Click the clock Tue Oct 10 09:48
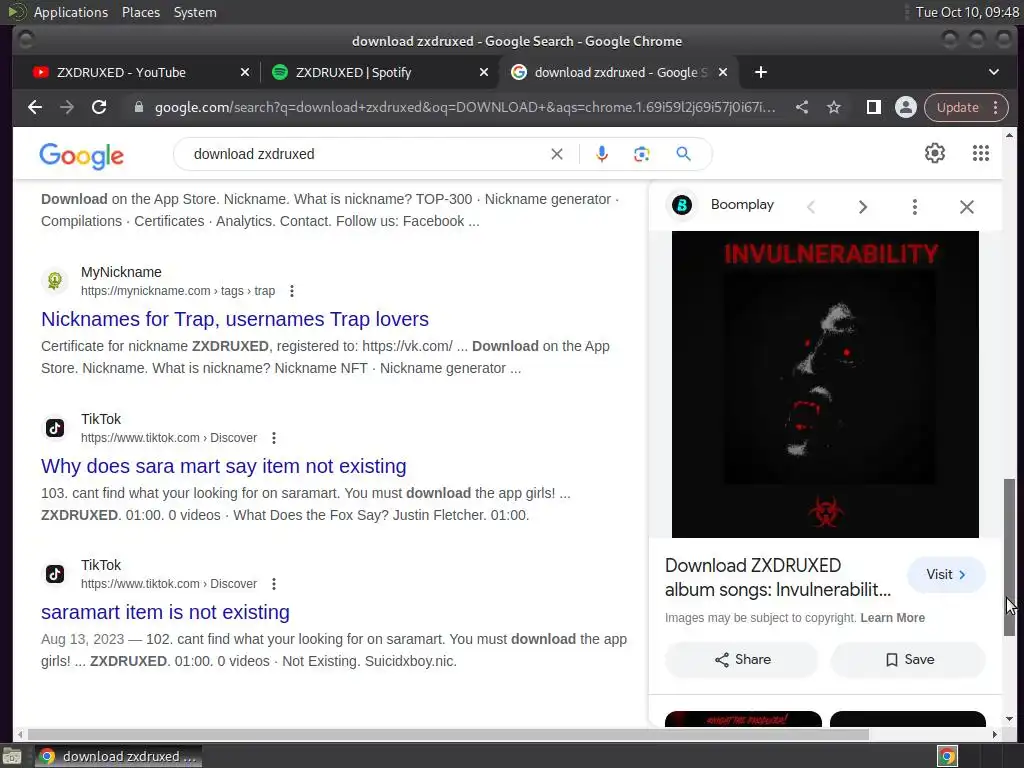The height and width of the screenshot is (768, 1024). pos(967,12)
